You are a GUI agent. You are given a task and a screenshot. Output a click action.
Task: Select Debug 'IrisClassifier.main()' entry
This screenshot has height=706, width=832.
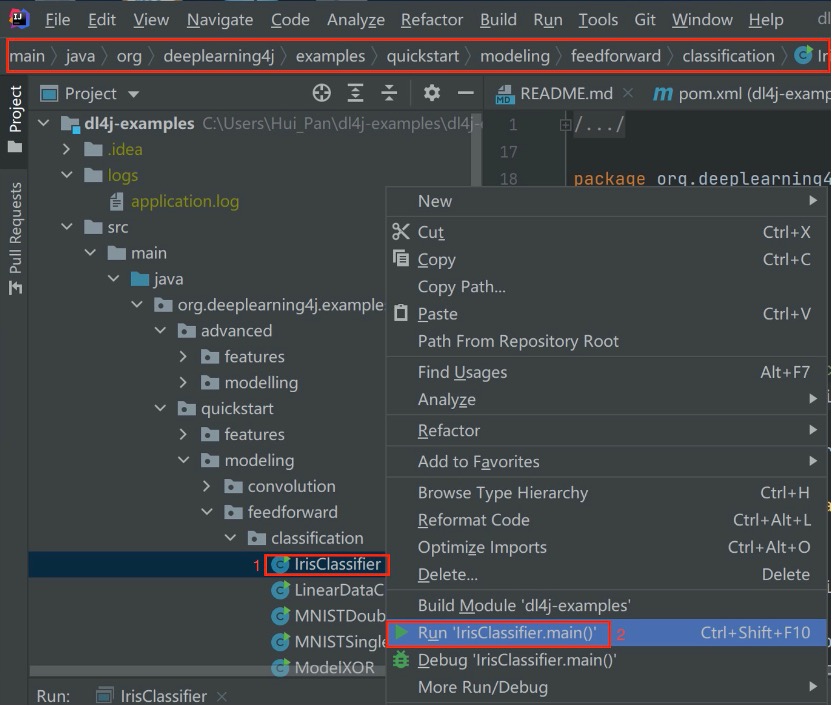pos(606,660)
